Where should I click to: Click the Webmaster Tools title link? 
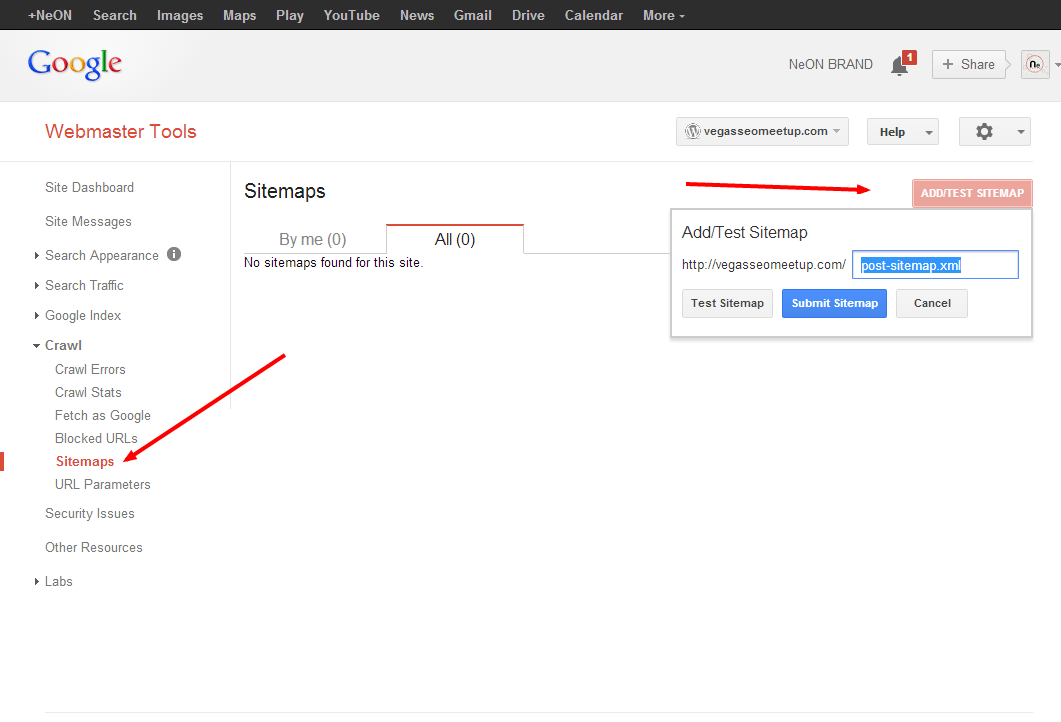pyautogui.click(x=120, y=131)
